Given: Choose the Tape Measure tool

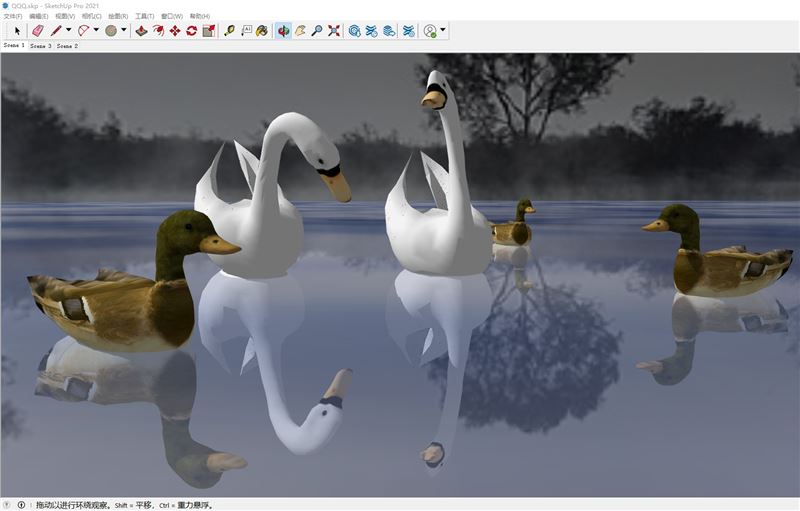Looking at the screenshot, I should [229, 31].
